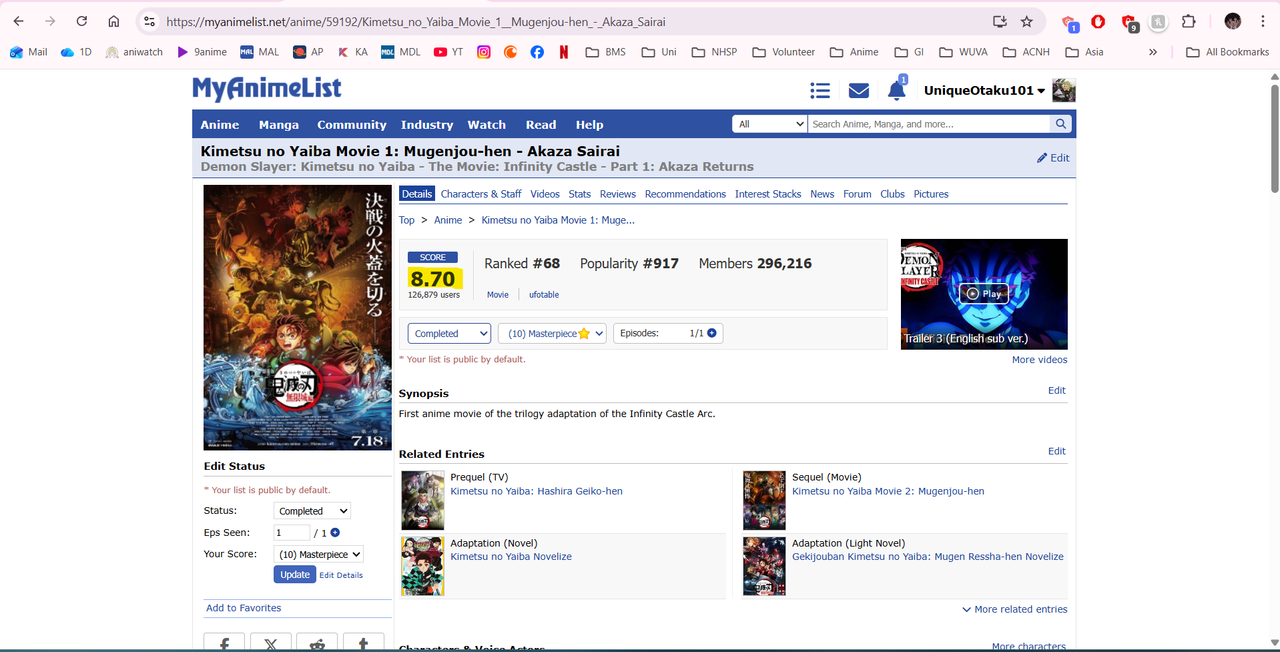Screen dimensions: 1280x652
Task: Open the Community menu
Action: click(352, 125)
